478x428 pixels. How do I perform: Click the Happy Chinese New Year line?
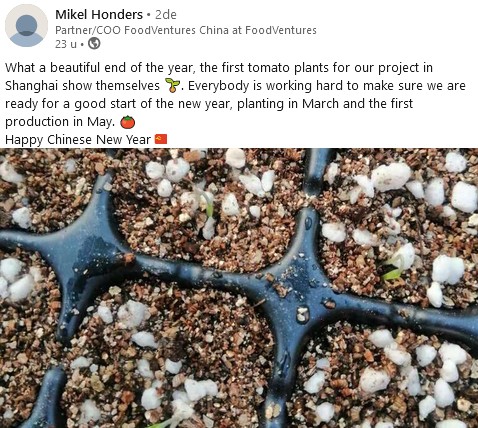86,139
